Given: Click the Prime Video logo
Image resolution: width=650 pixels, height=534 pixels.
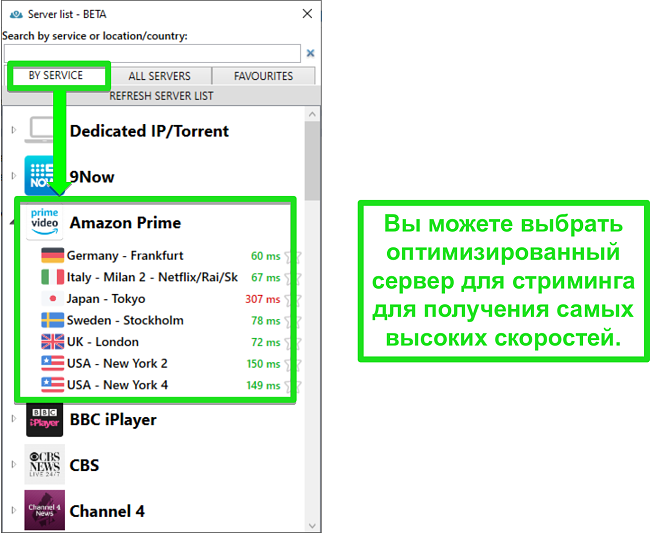Looking at the screenshot, I should 44,222.
